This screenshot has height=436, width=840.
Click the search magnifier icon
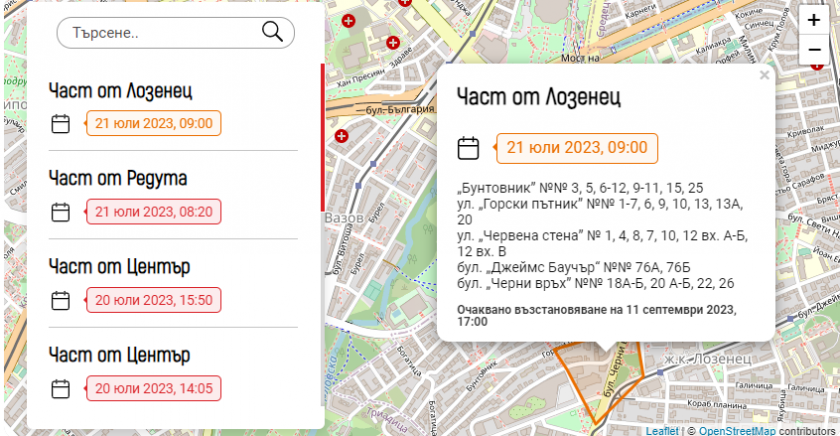point(272,32)
